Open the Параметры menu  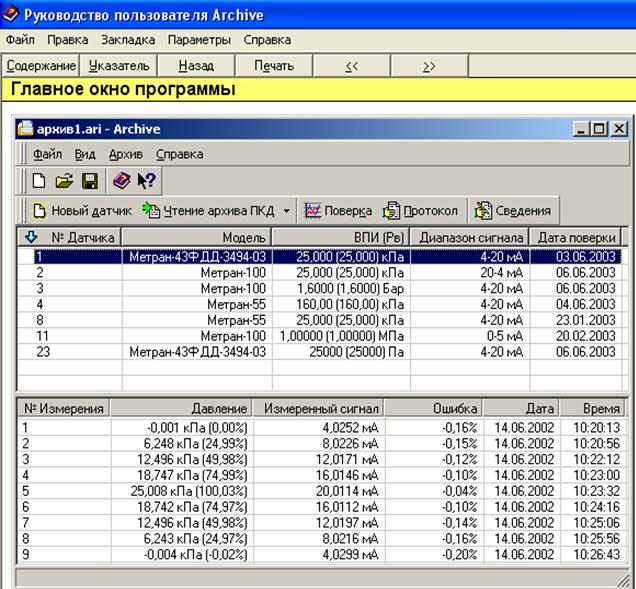[199, 40]
